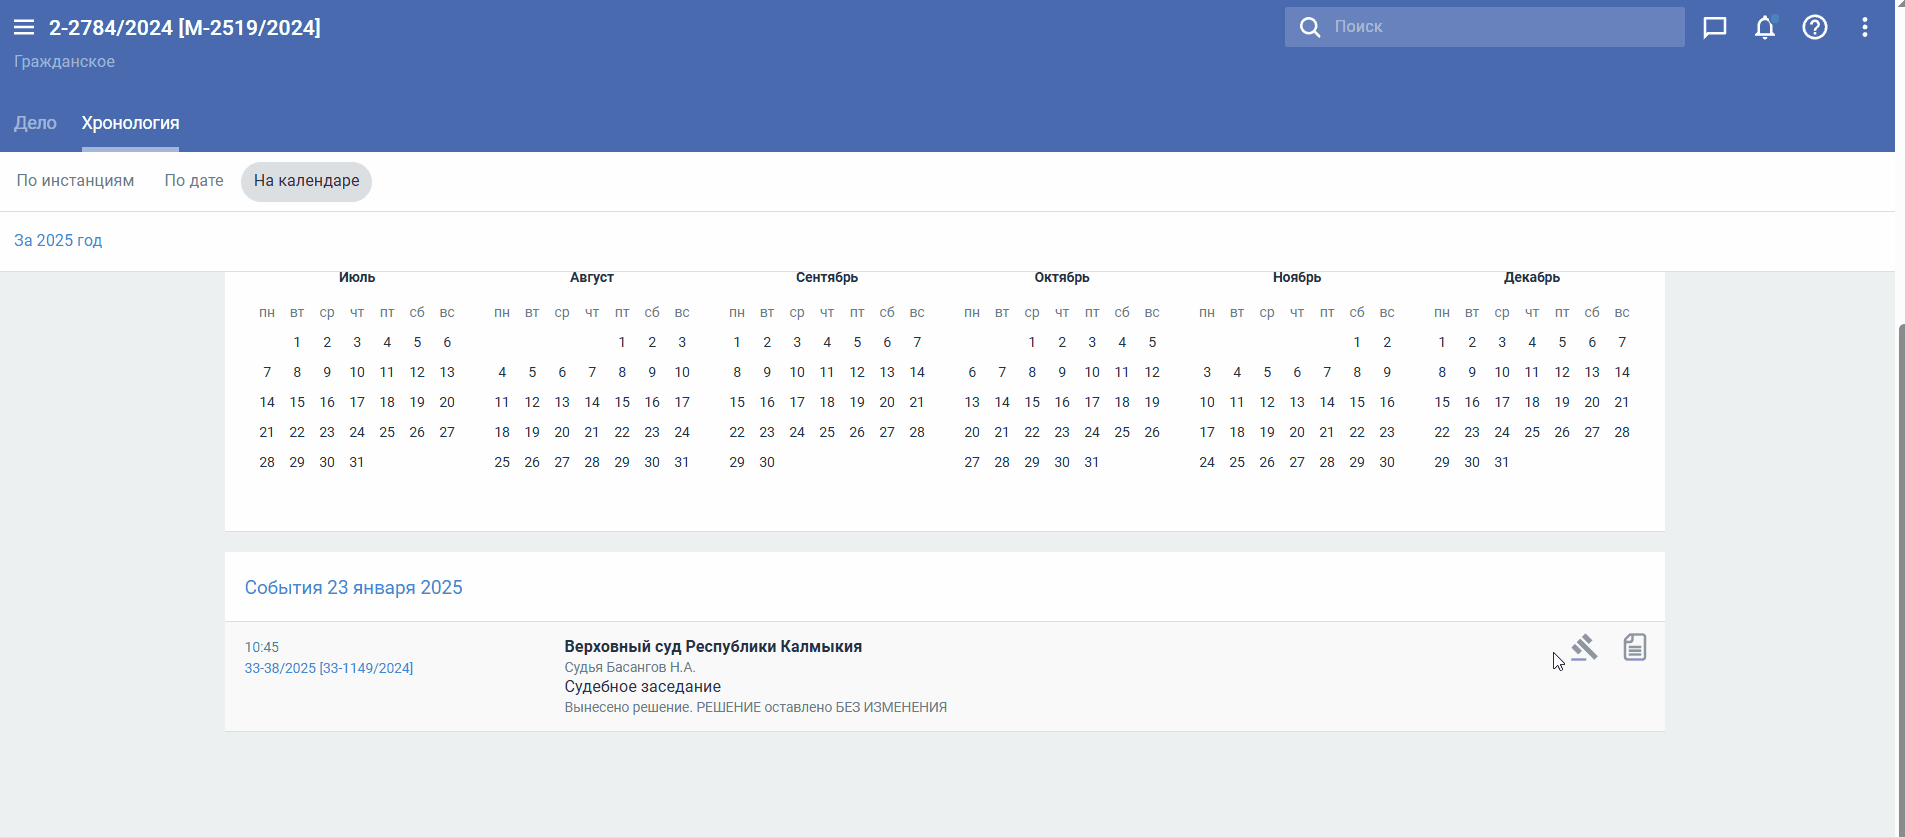The image size is (1905, 838).
Task: Click the search magnifier icon
Action: (x=1309, y=27)
